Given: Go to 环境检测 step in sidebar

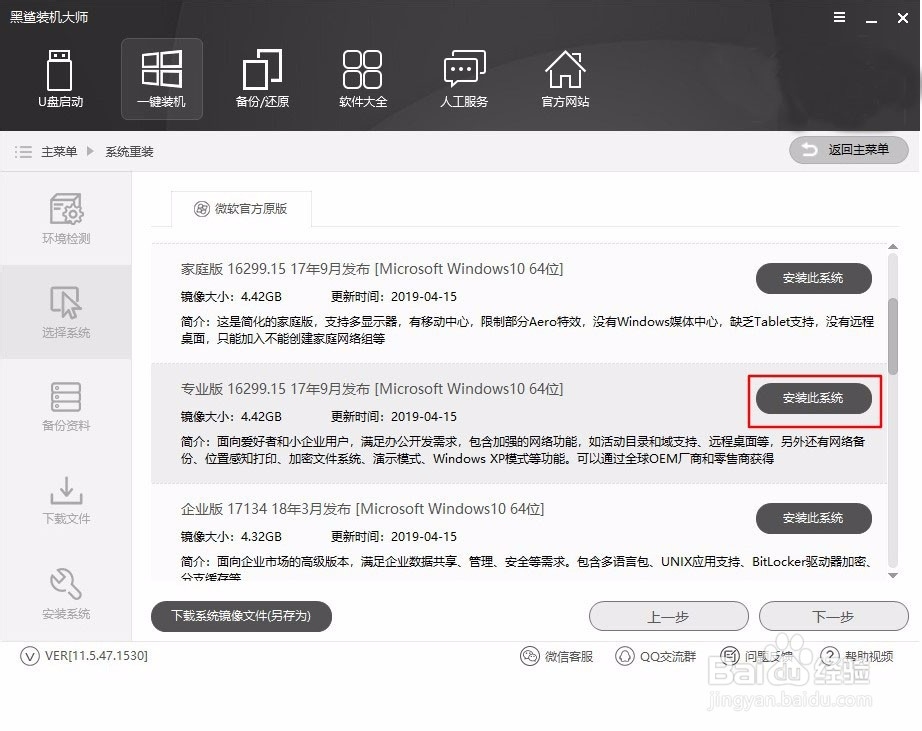Looking at the screenshot, I should 66,219.
